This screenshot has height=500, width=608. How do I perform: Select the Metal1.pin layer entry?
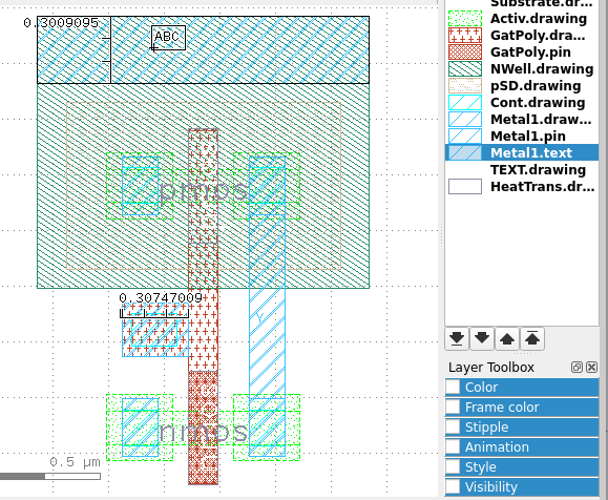pos(527,136)
